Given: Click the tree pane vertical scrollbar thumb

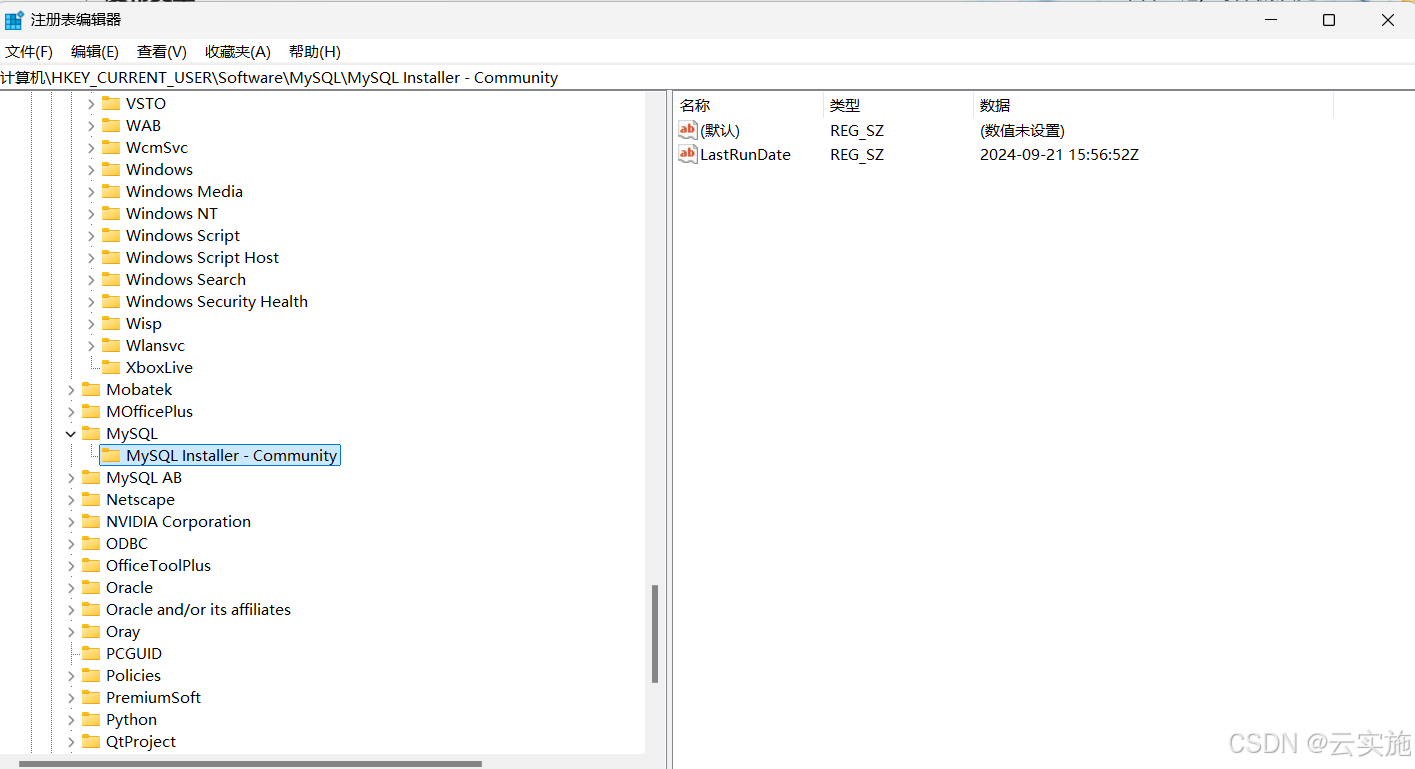Looking at the screenshot, I should pos(655,634).
